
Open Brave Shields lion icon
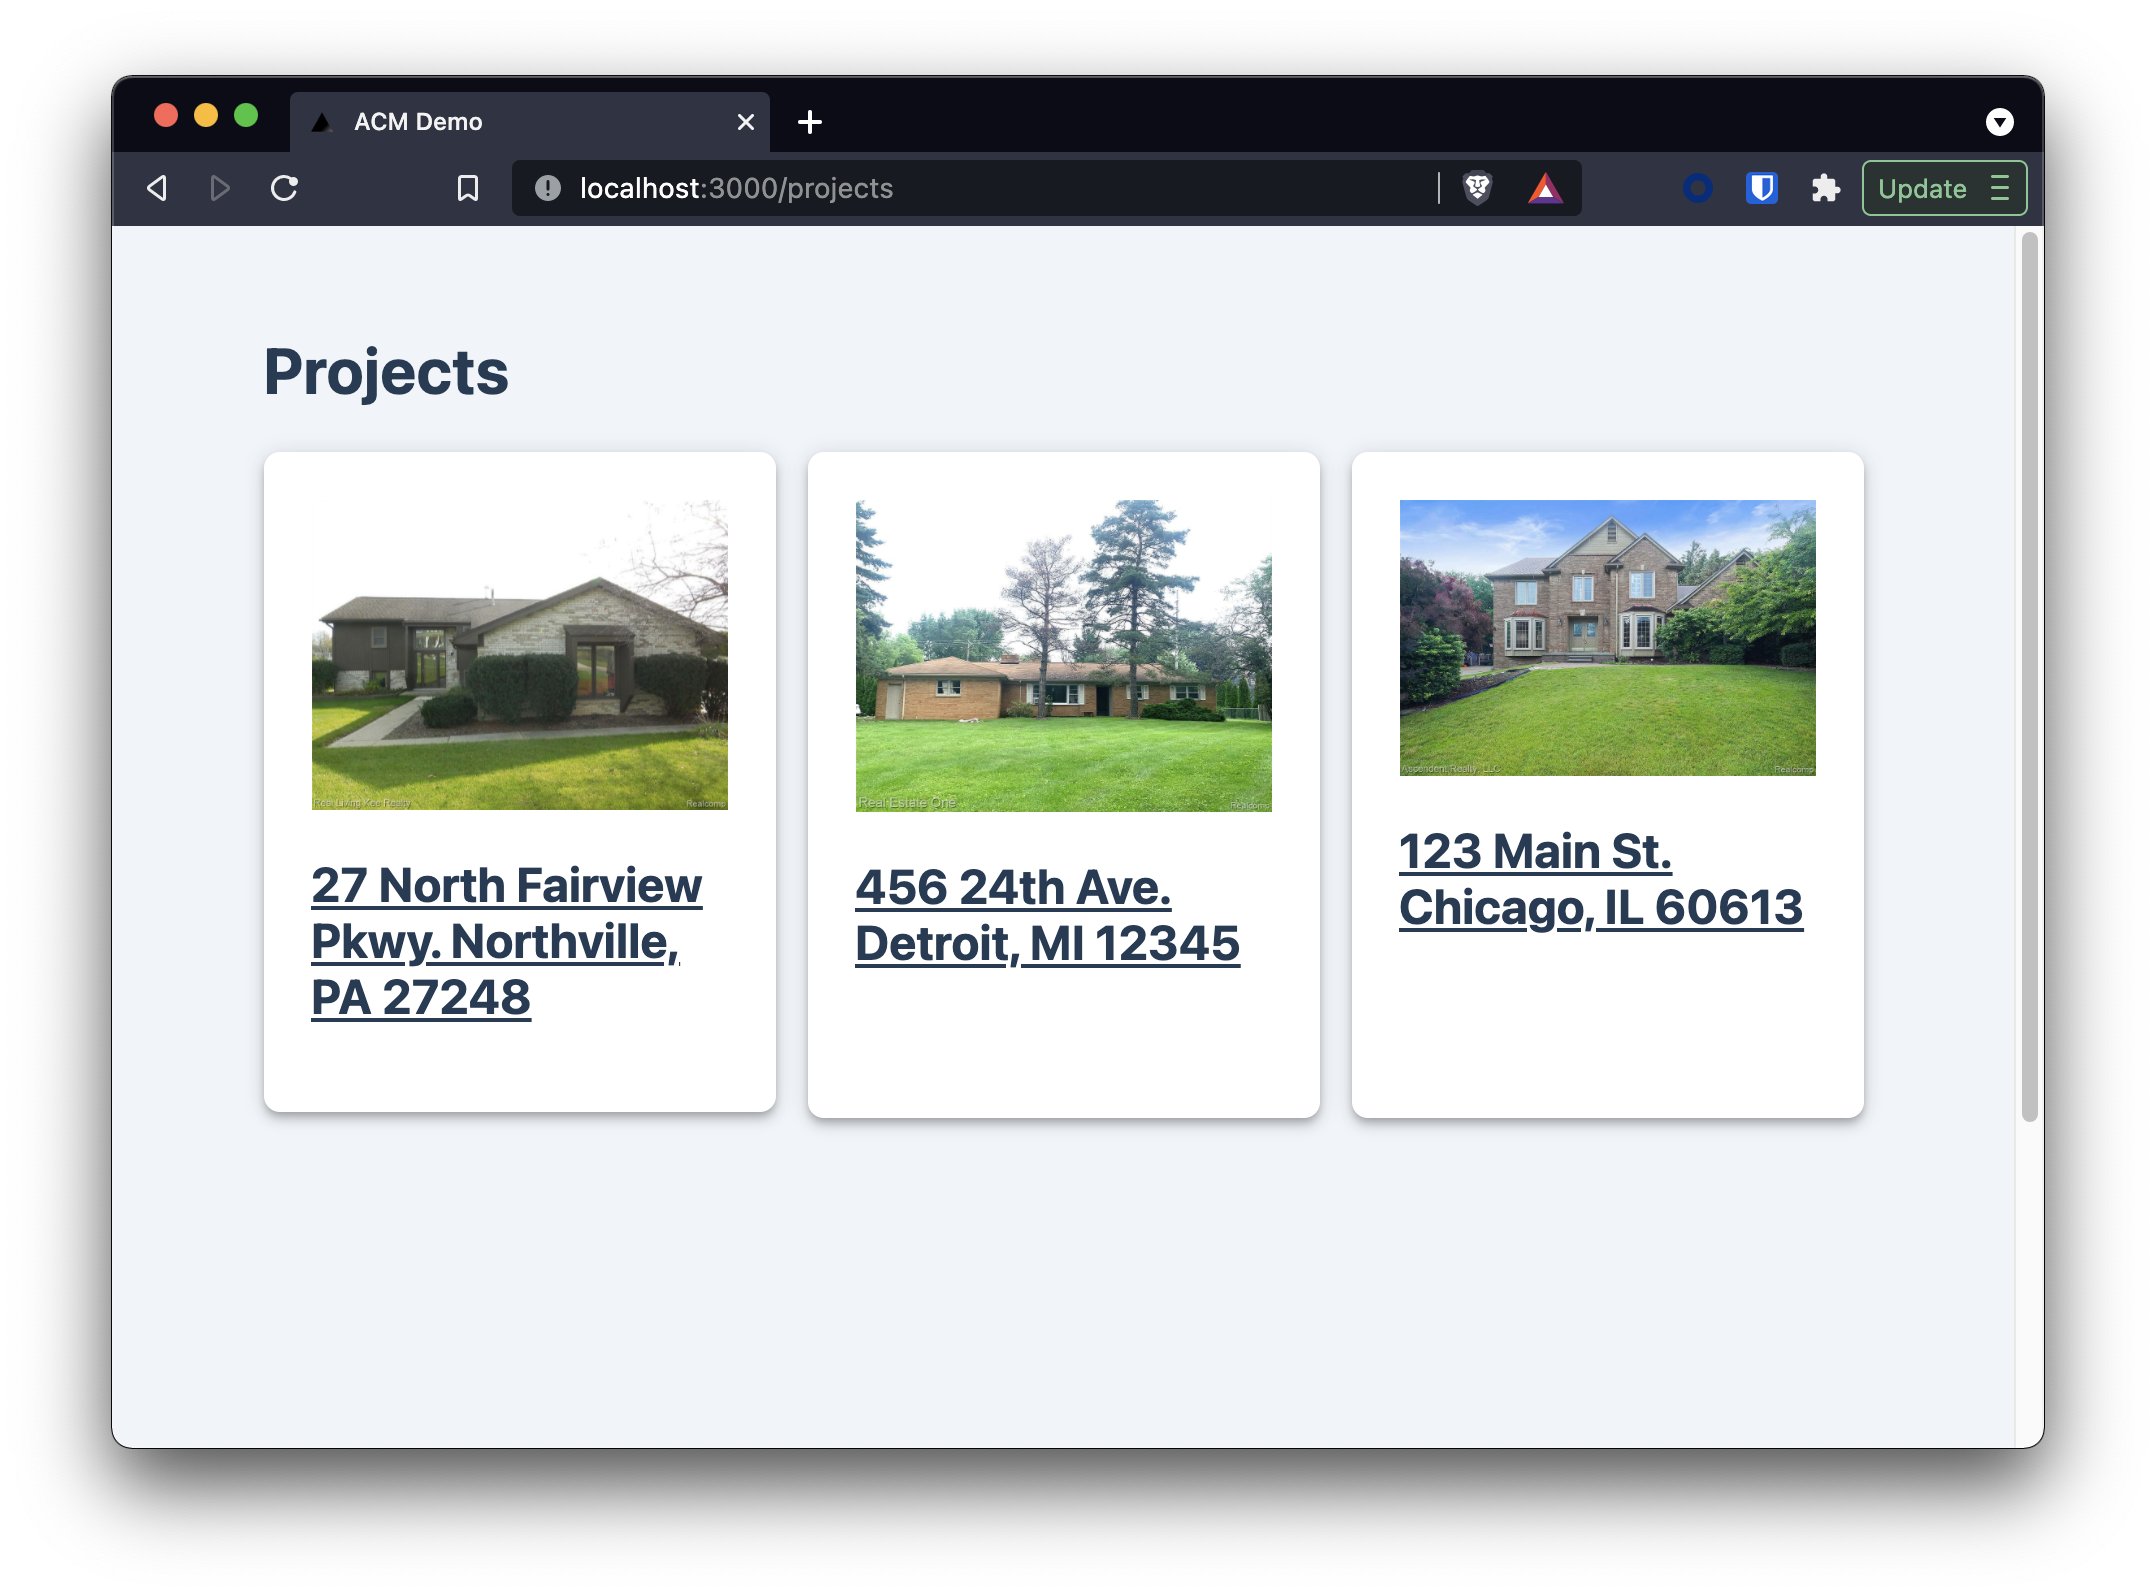pyautogui.click(x=1477, y=188)
